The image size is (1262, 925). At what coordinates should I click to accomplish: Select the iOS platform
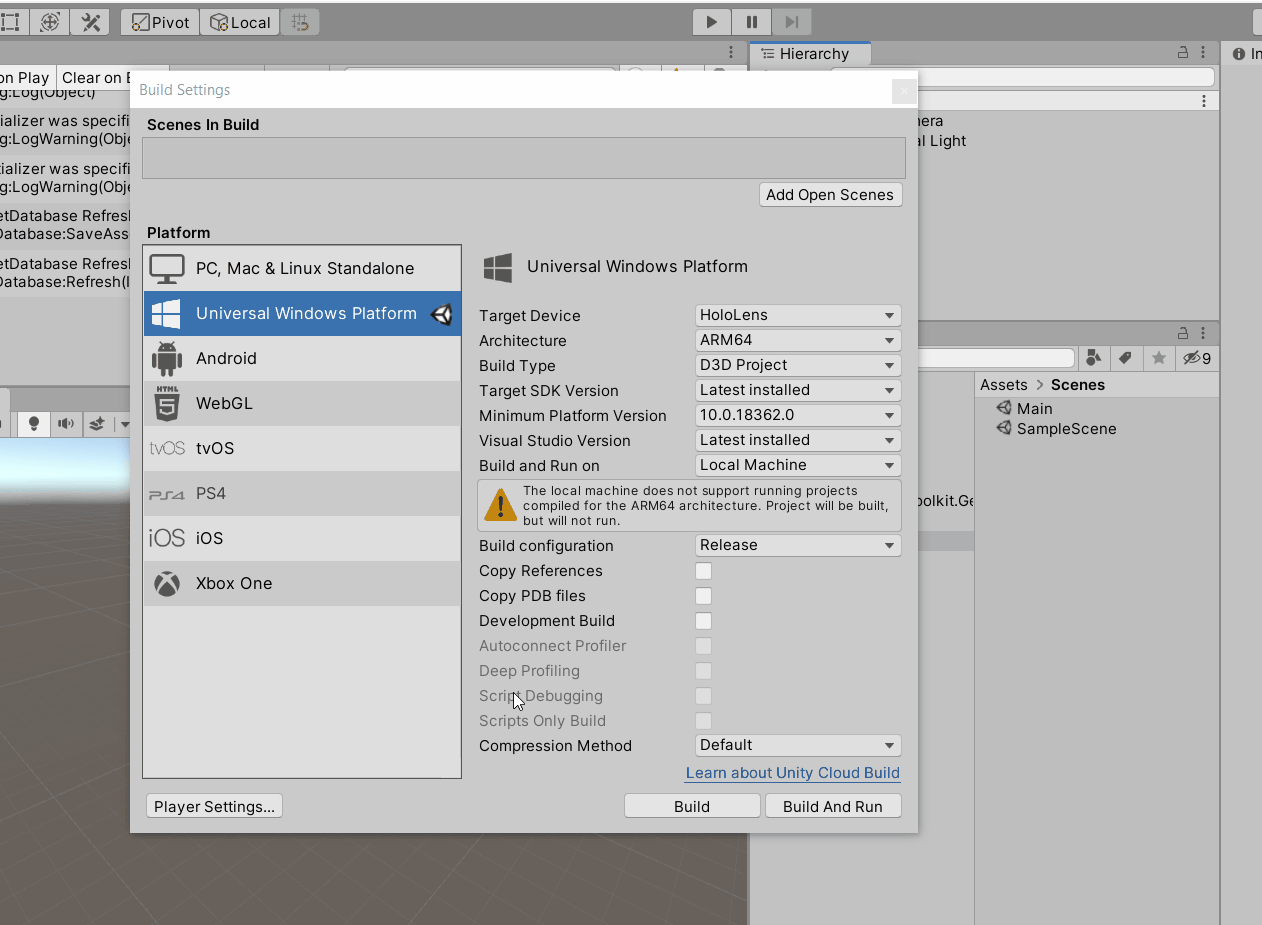(x=302, y=538)
